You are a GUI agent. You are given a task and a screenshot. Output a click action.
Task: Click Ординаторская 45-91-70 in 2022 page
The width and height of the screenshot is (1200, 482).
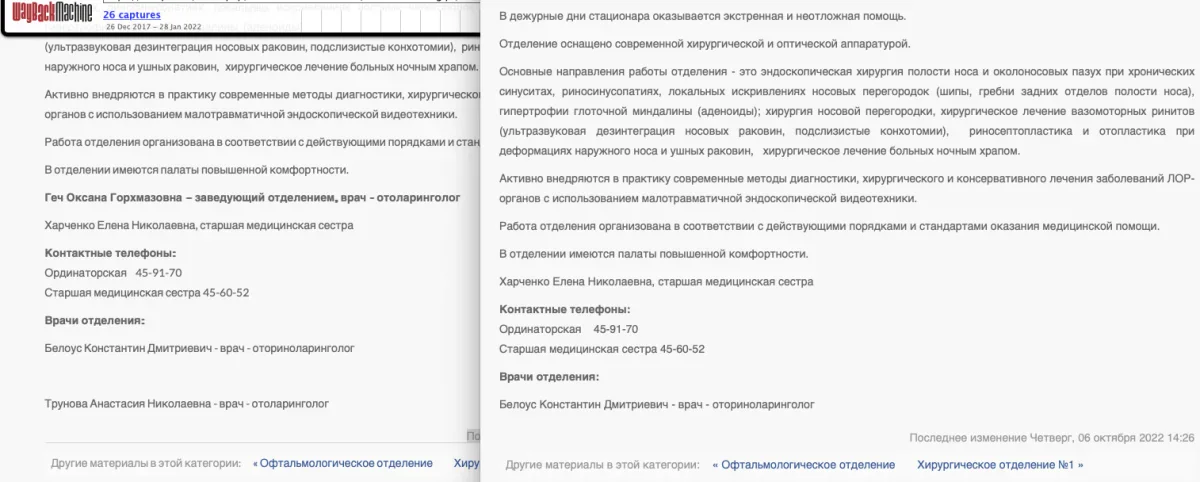click(x=569, y=329)
